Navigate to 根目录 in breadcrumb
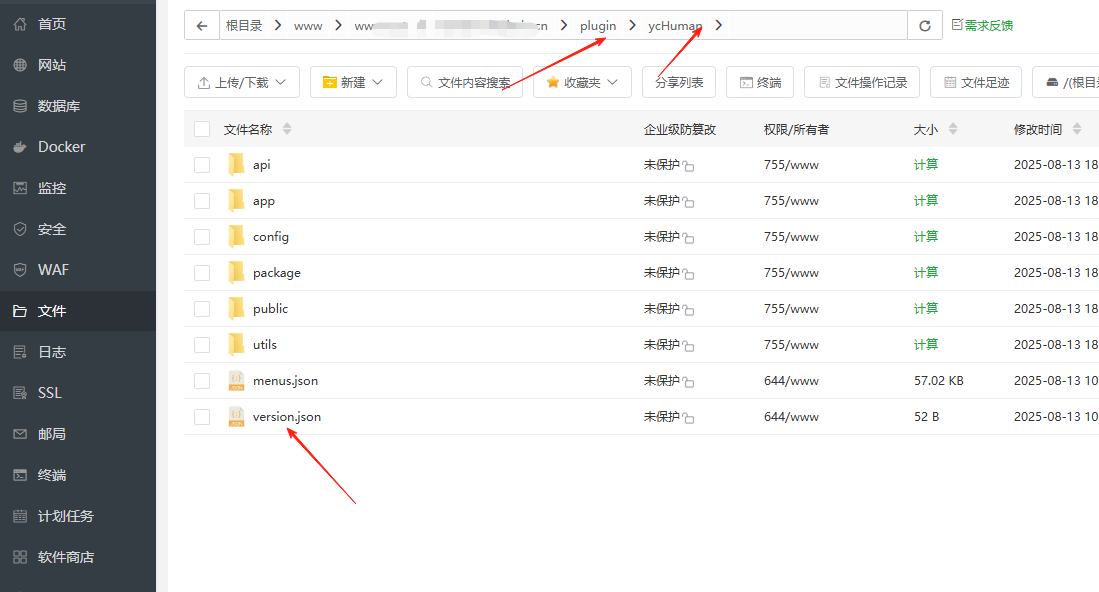The image size is (1099, 592). pyautogui.click(x=244, y=26)
